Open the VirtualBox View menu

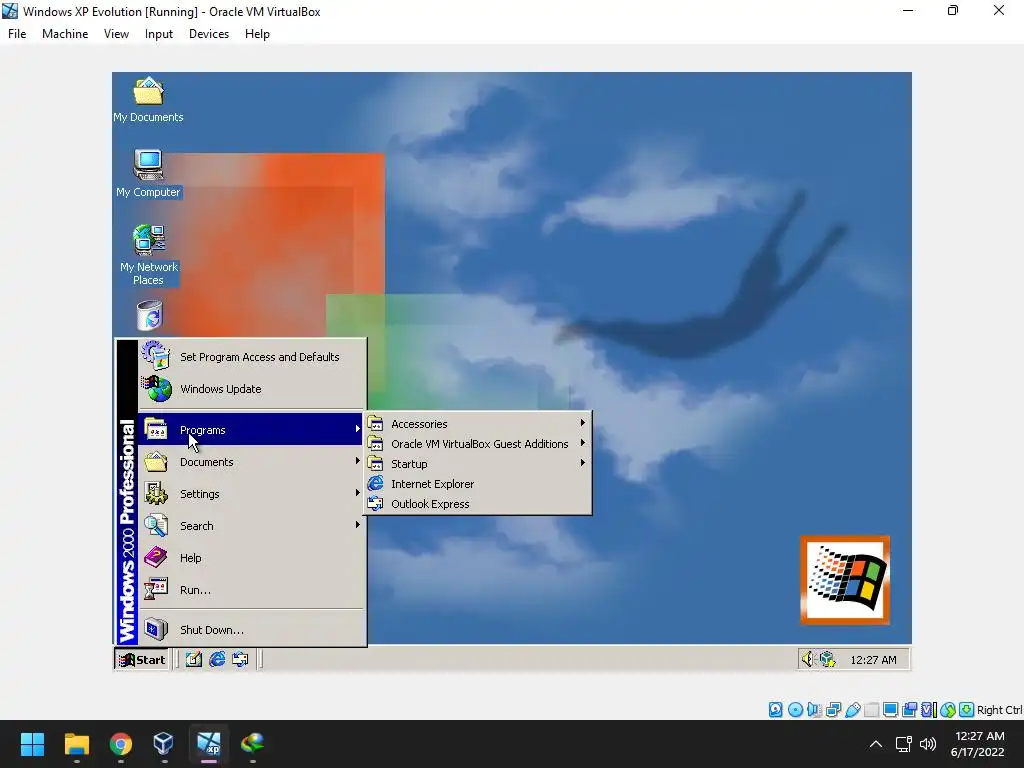[116, 34]
